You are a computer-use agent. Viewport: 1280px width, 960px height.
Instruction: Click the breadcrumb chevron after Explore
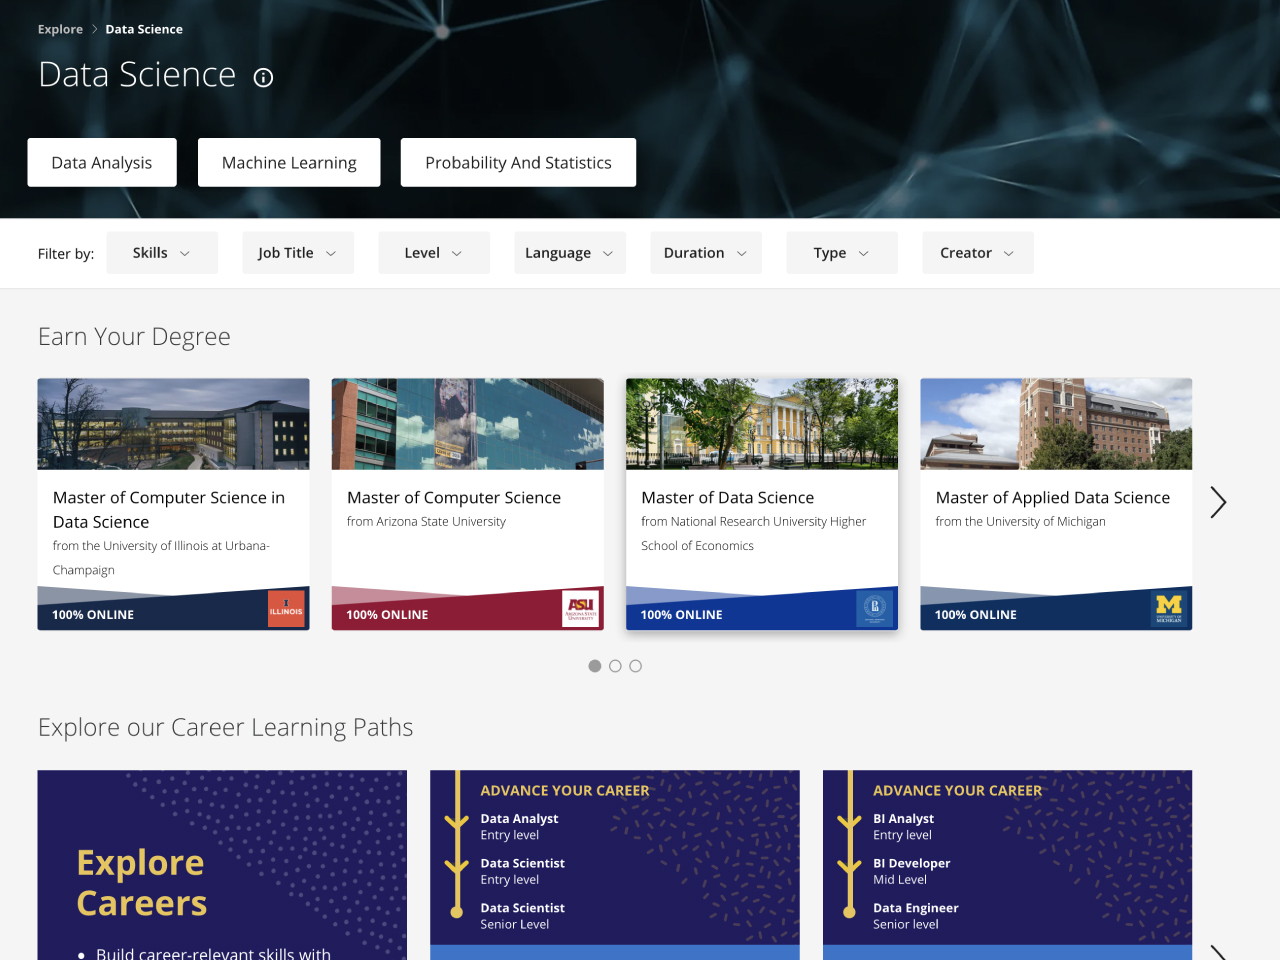coord(95,29)
